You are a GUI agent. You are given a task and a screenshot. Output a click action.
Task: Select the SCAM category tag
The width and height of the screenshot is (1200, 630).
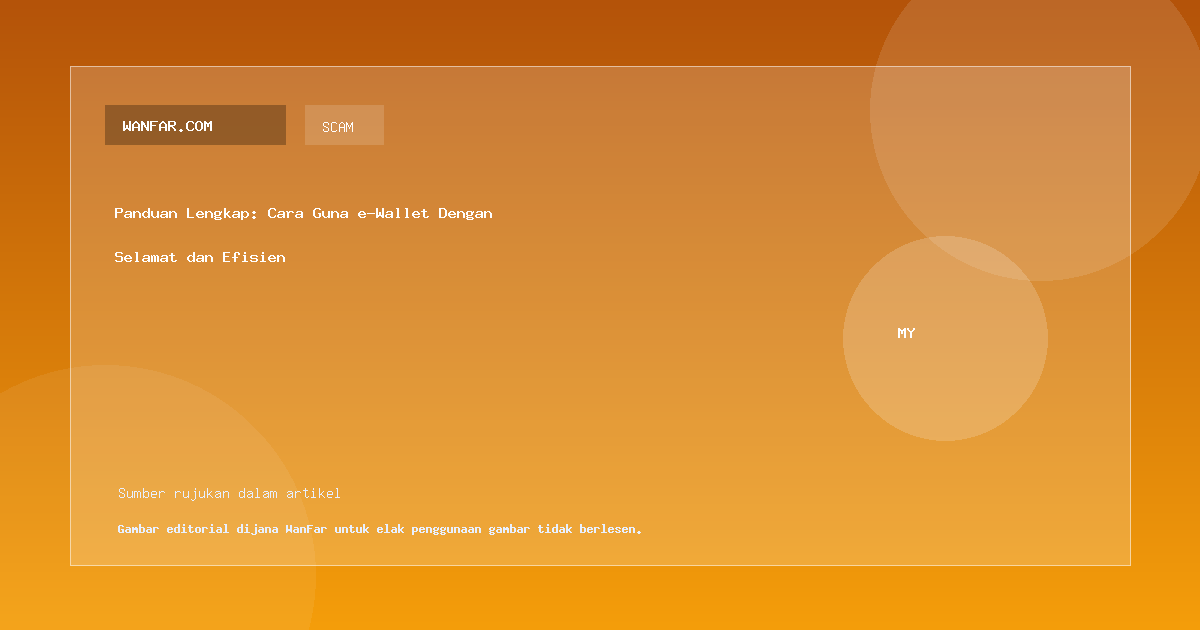344,125
